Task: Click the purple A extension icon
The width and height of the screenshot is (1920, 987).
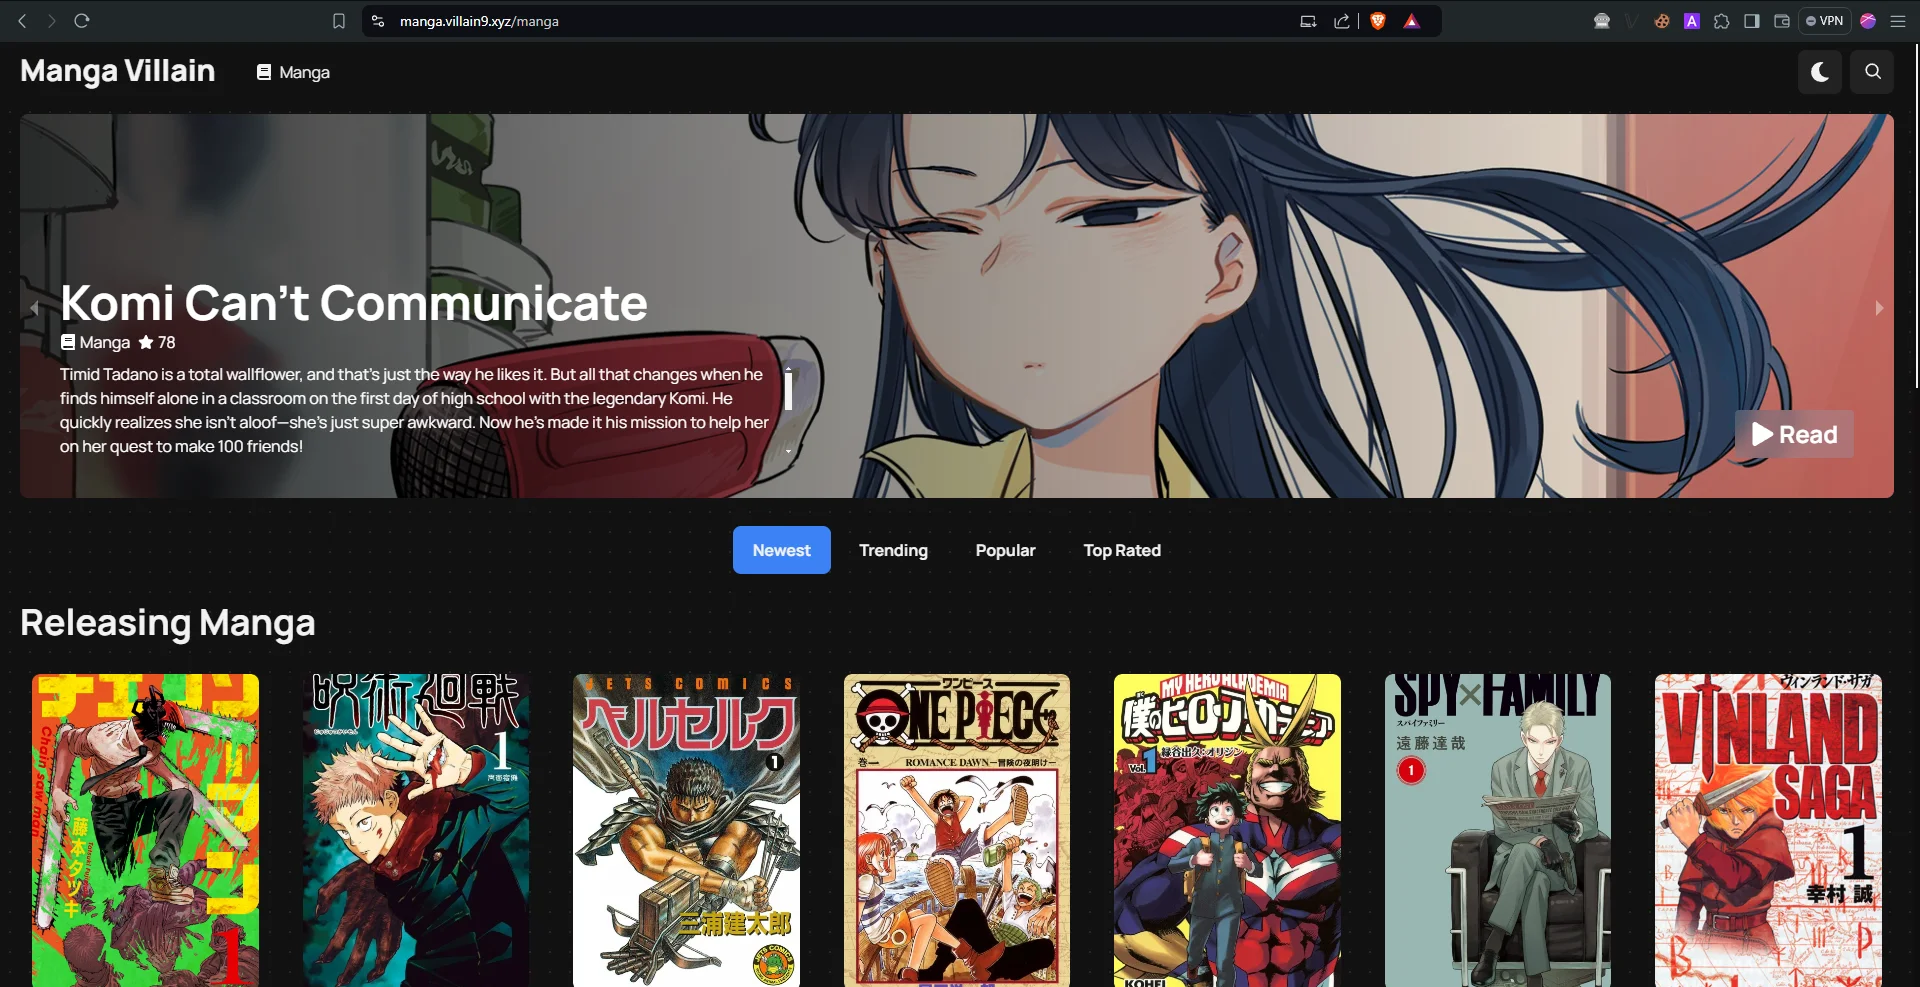Action: pos(1692,21)
